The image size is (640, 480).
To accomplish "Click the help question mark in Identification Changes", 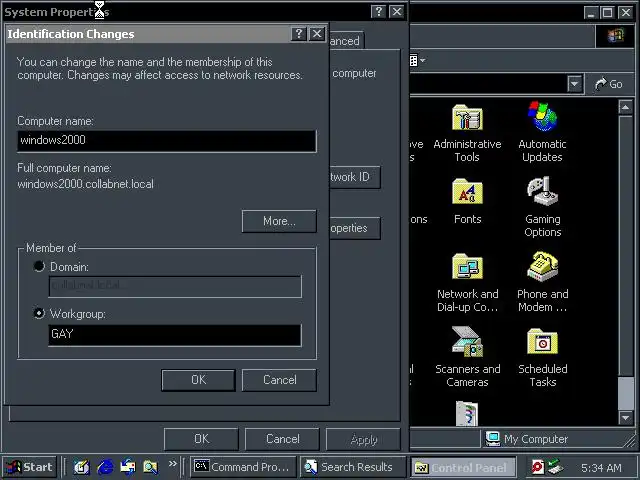I will pyautogui.click(x=299, y=34).
